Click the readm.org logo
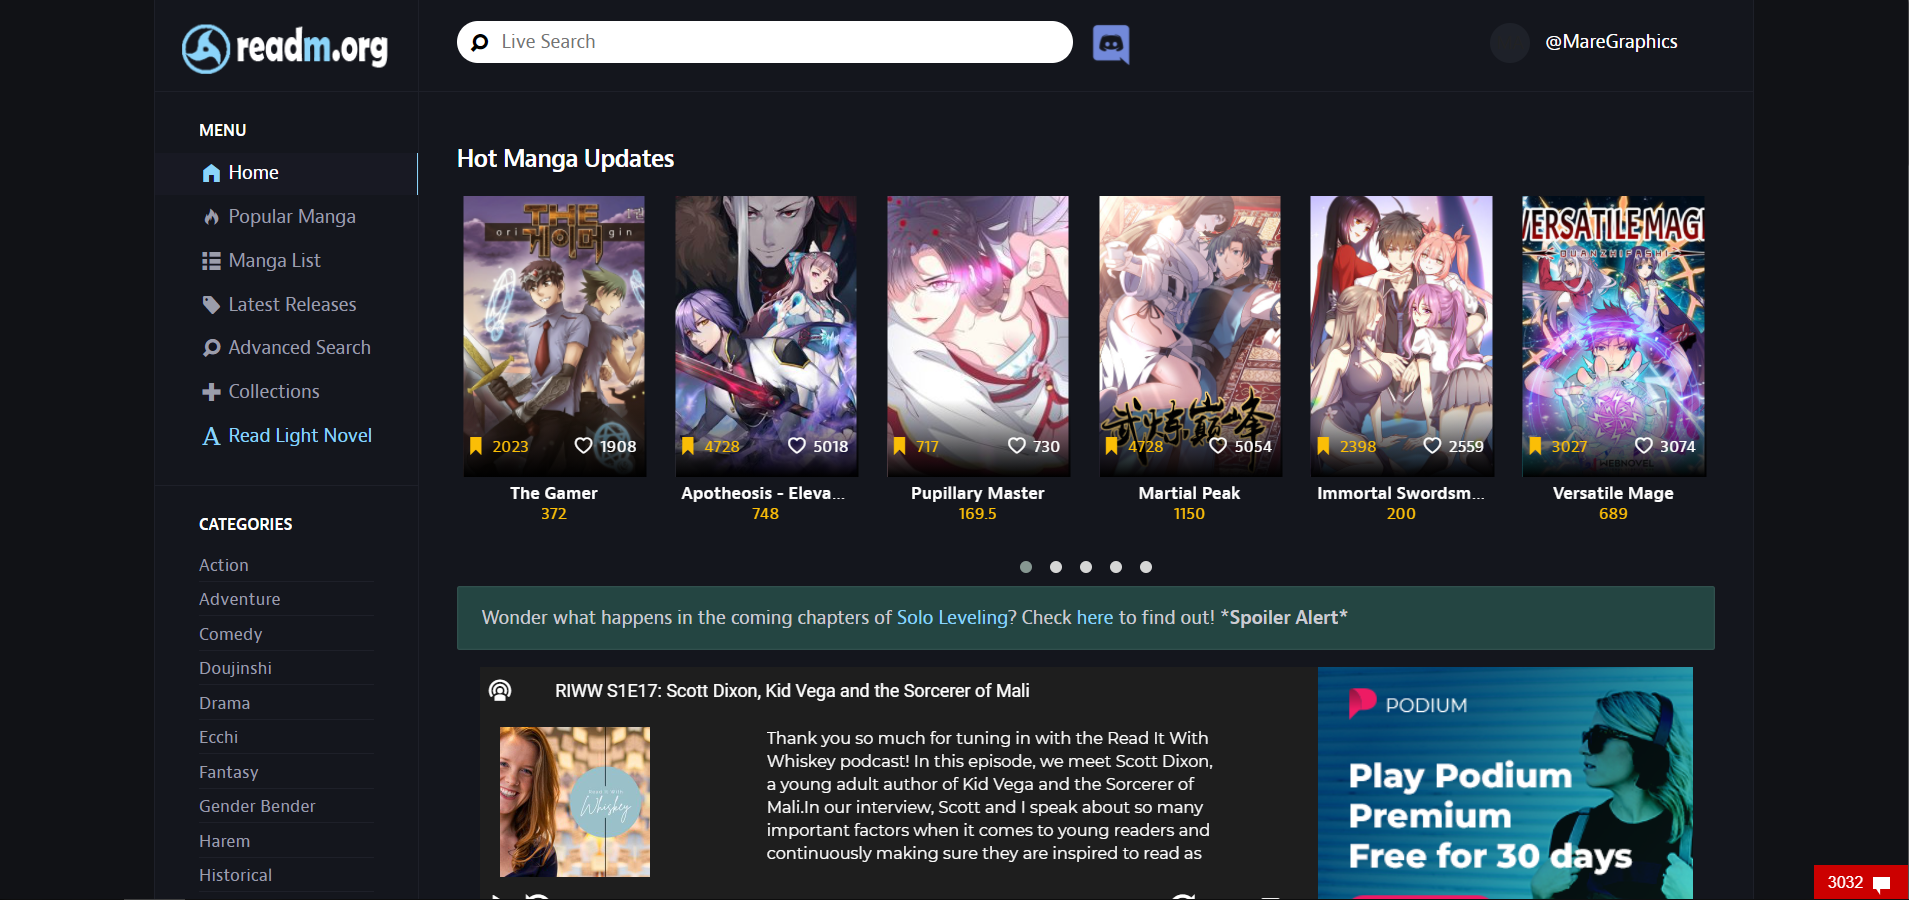The width and height of the screenshot is (1909, 900). 285,48
